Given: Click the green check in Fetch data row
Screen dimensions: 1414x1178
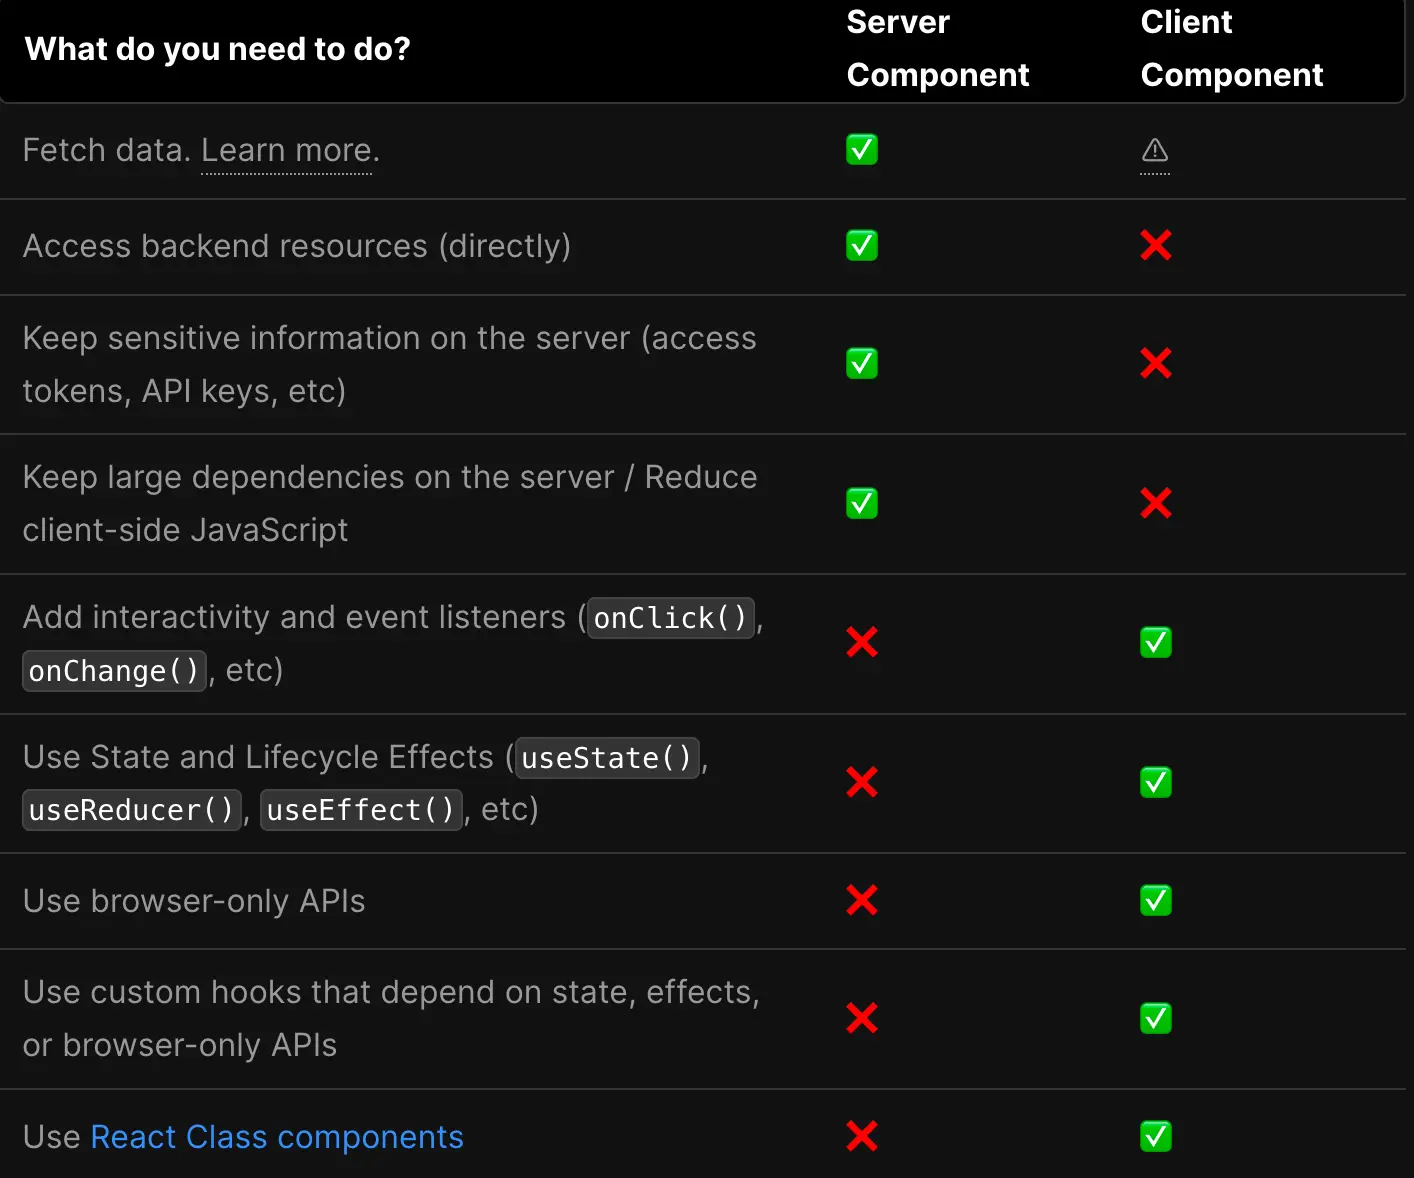Looking at the screenshot, I should tap(862, 150).
